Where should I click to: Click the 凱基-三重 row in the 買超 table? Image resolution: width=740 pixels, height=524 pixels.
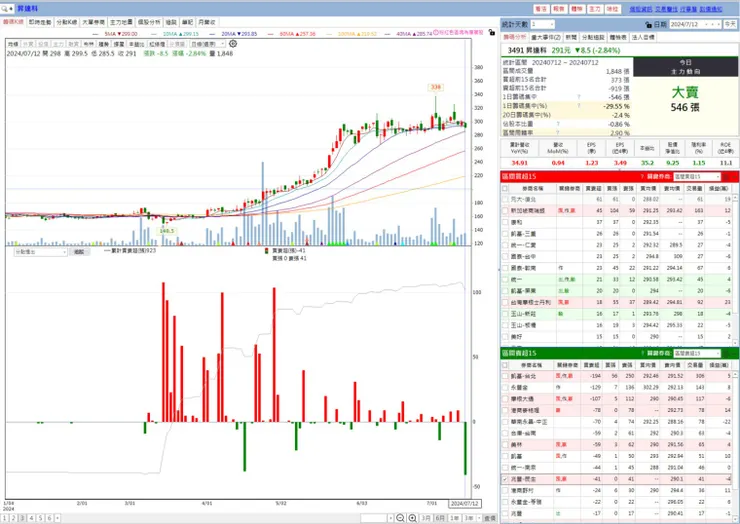coord(616,234)
